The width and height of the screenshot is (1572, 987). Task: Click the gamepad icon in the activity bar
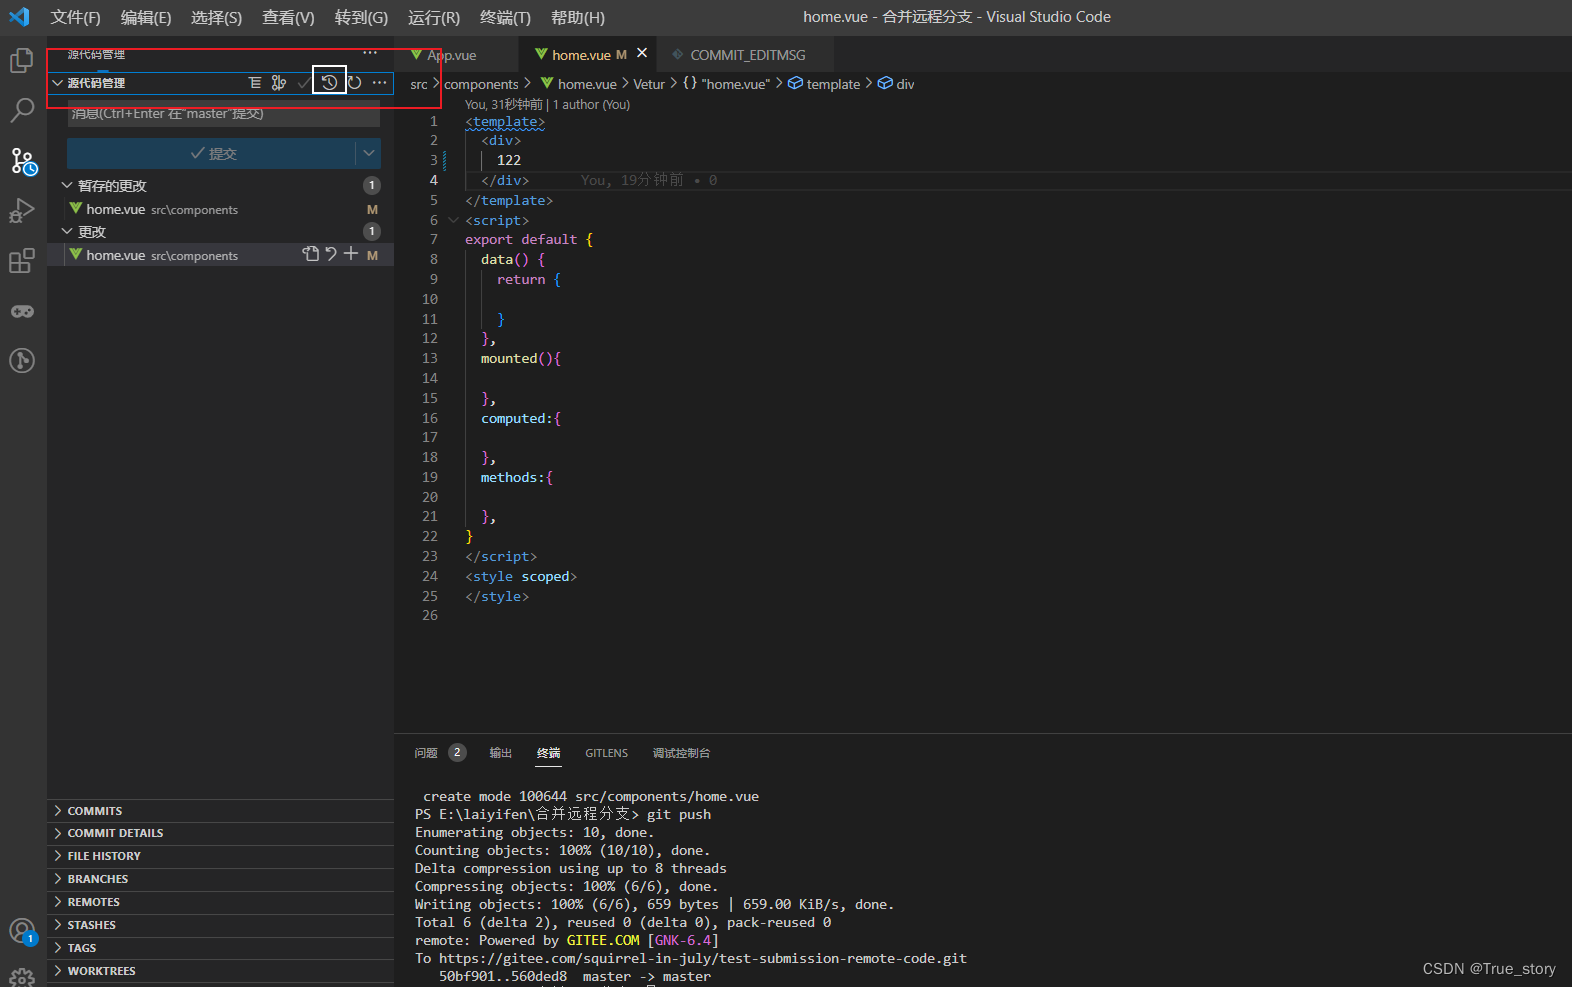[x=22, y=311]
